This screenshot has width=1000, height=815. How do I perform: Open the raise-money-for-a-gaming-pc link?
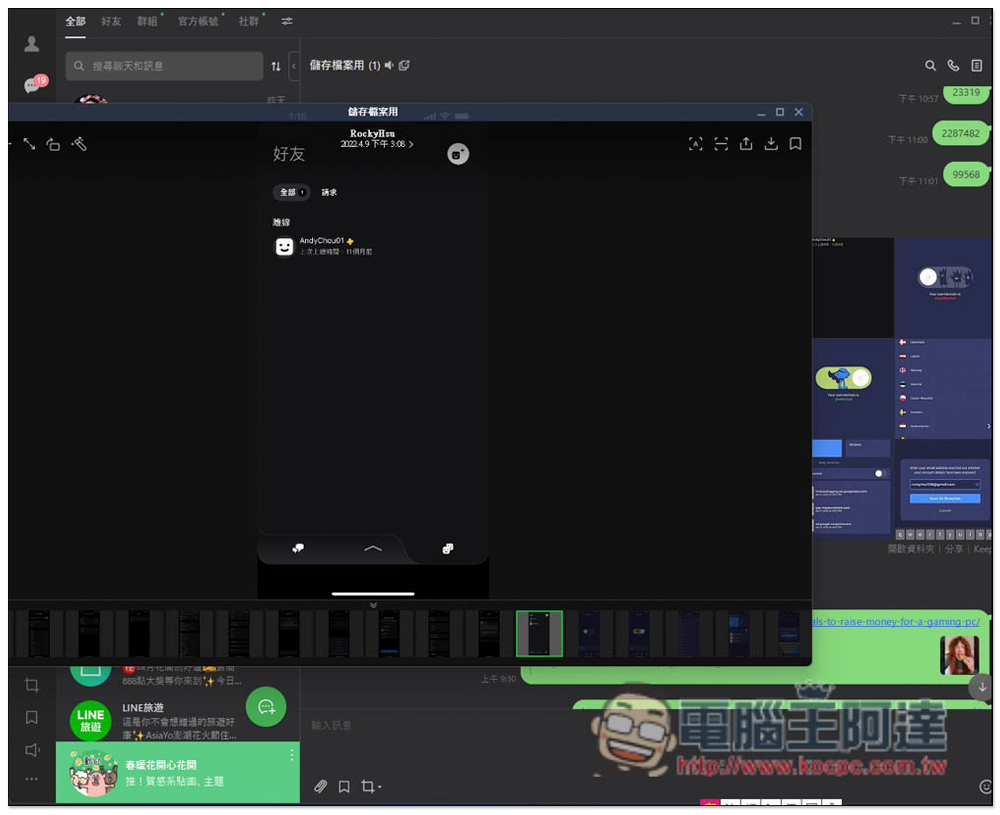click(x=896, y=621)
